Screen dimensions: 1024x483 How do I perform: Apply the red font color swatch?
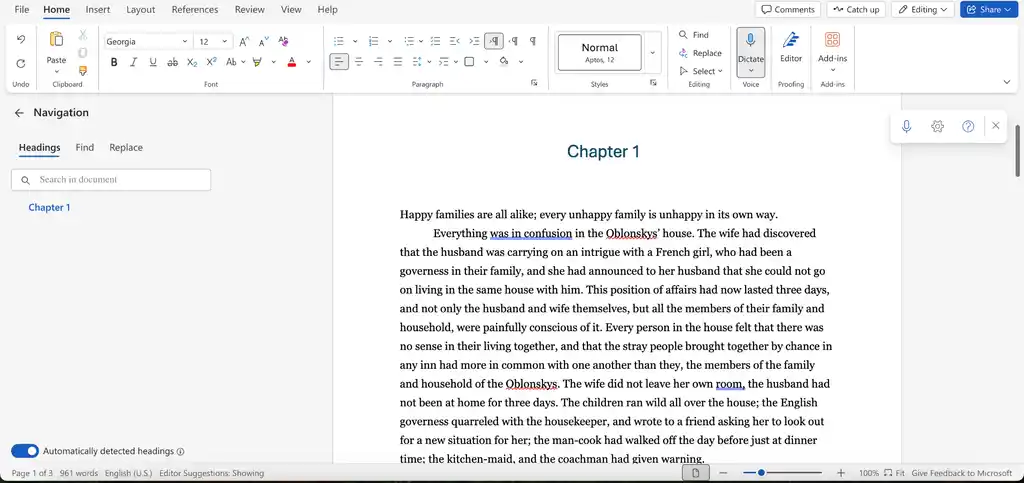click(x=291, y=62)
